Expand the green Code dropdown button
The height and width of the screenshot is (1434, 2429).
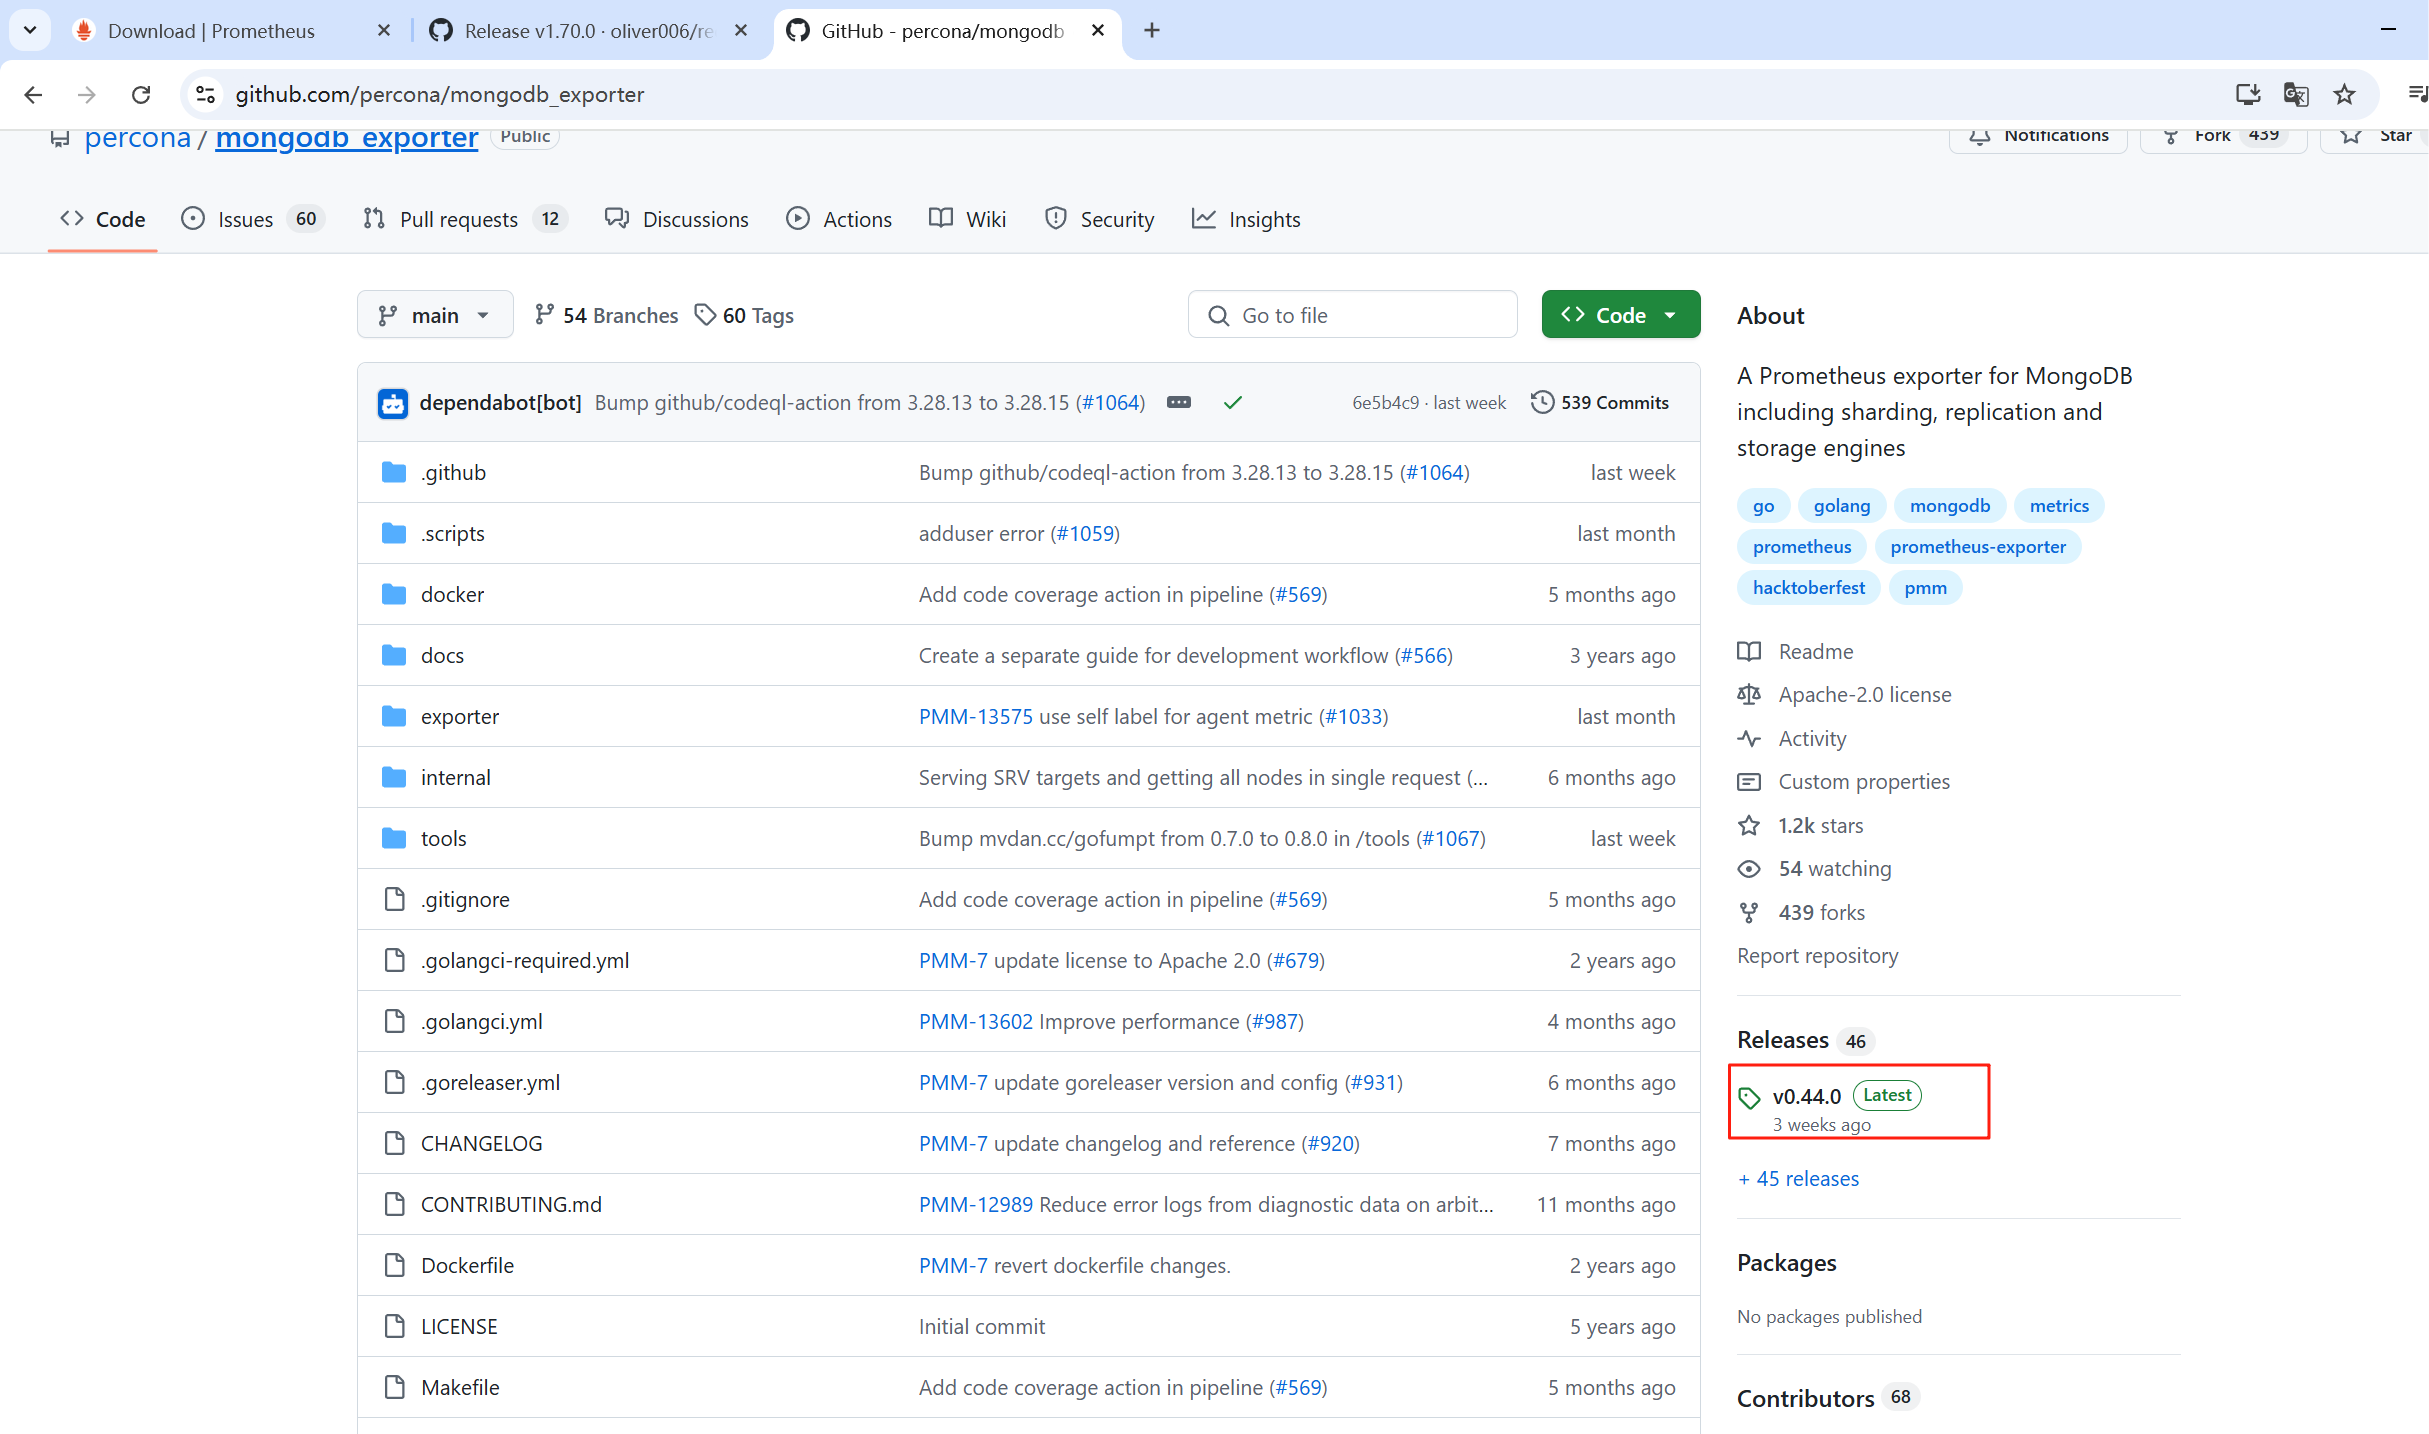click(x=1620, y=315)
